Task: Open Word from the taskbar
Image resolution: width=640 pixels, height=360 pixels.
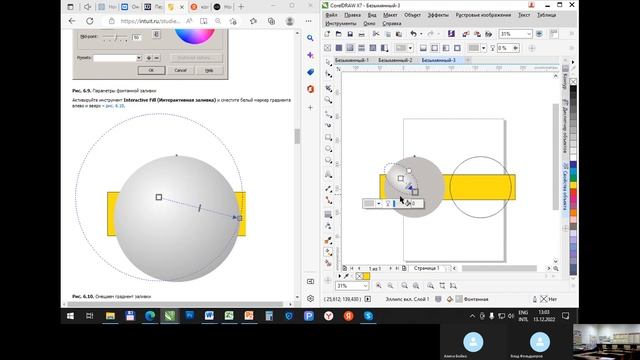Action: click(209, 316)
